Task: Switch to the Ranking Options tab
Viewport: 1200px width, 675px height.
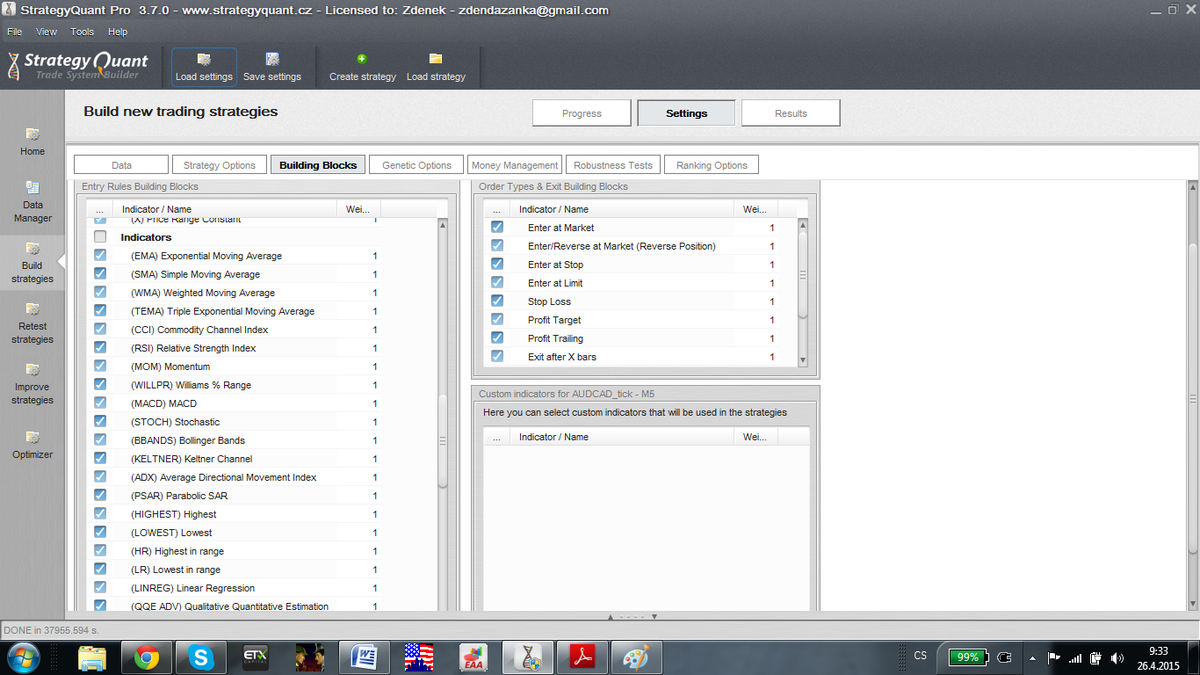Action: click(x=712, y=165)
